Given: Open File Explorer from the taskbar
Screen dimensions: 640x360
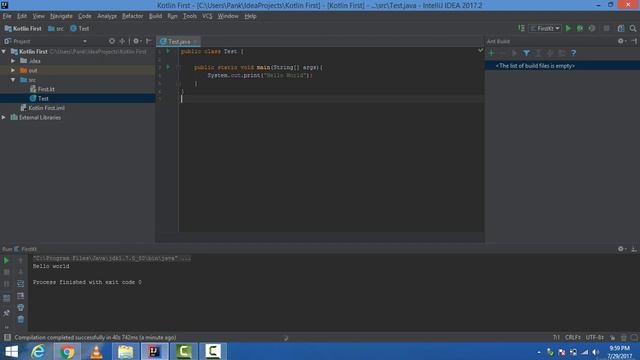Looking at the screenshot, I should click(x=126, y=351).
